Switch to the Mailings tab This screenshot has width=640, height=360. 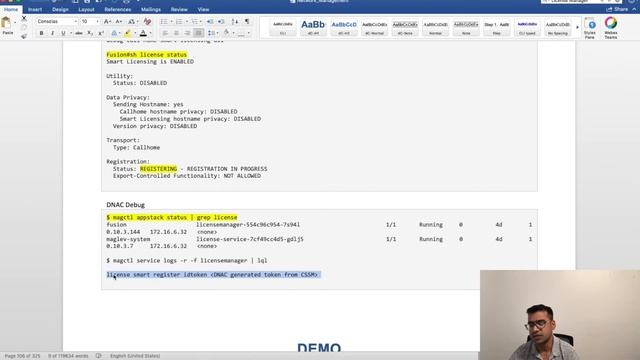coord(151,9)
